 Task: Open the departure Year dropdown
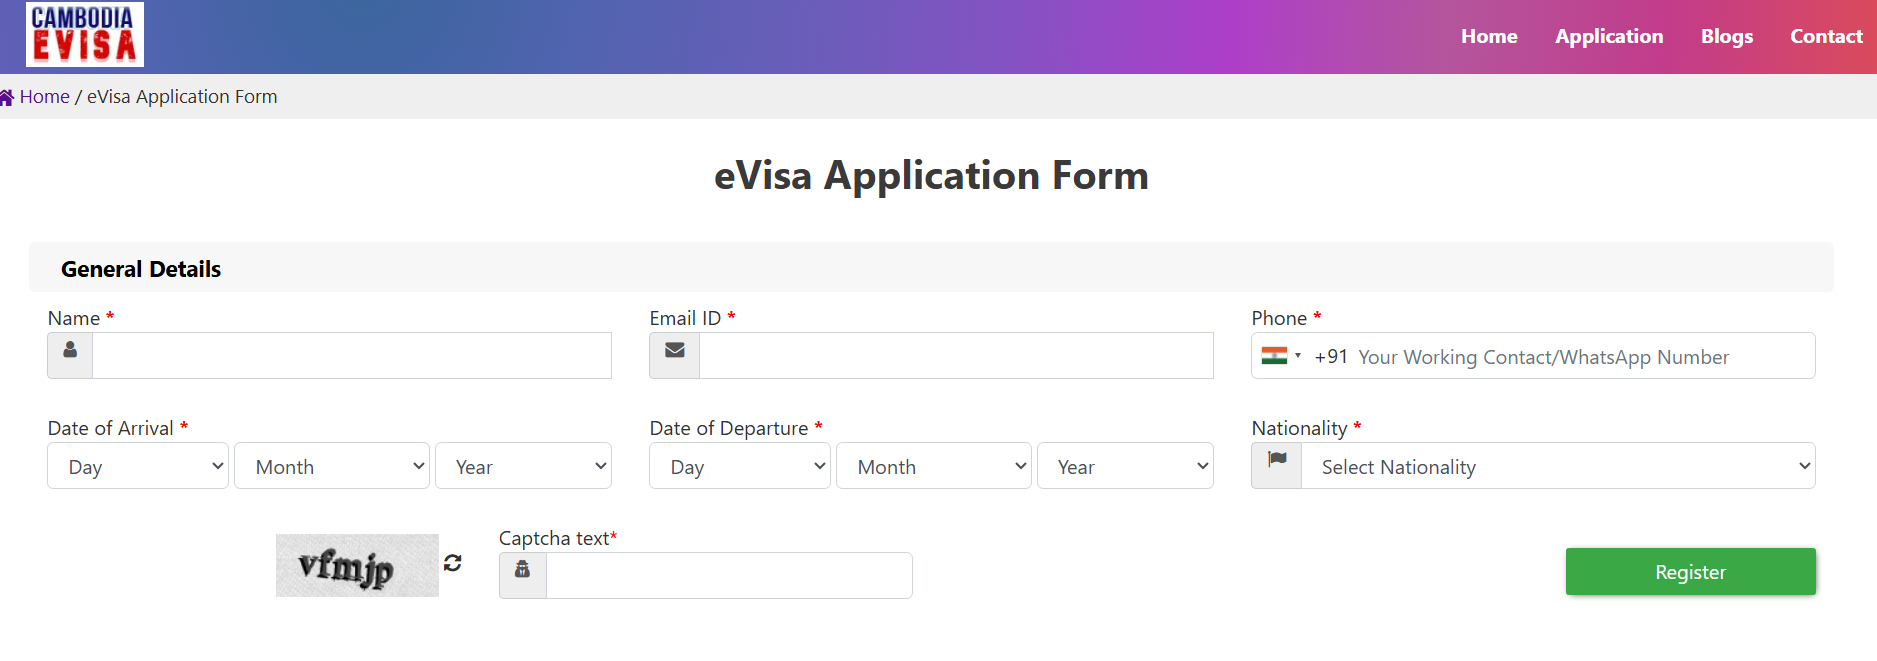point(1125,466)
